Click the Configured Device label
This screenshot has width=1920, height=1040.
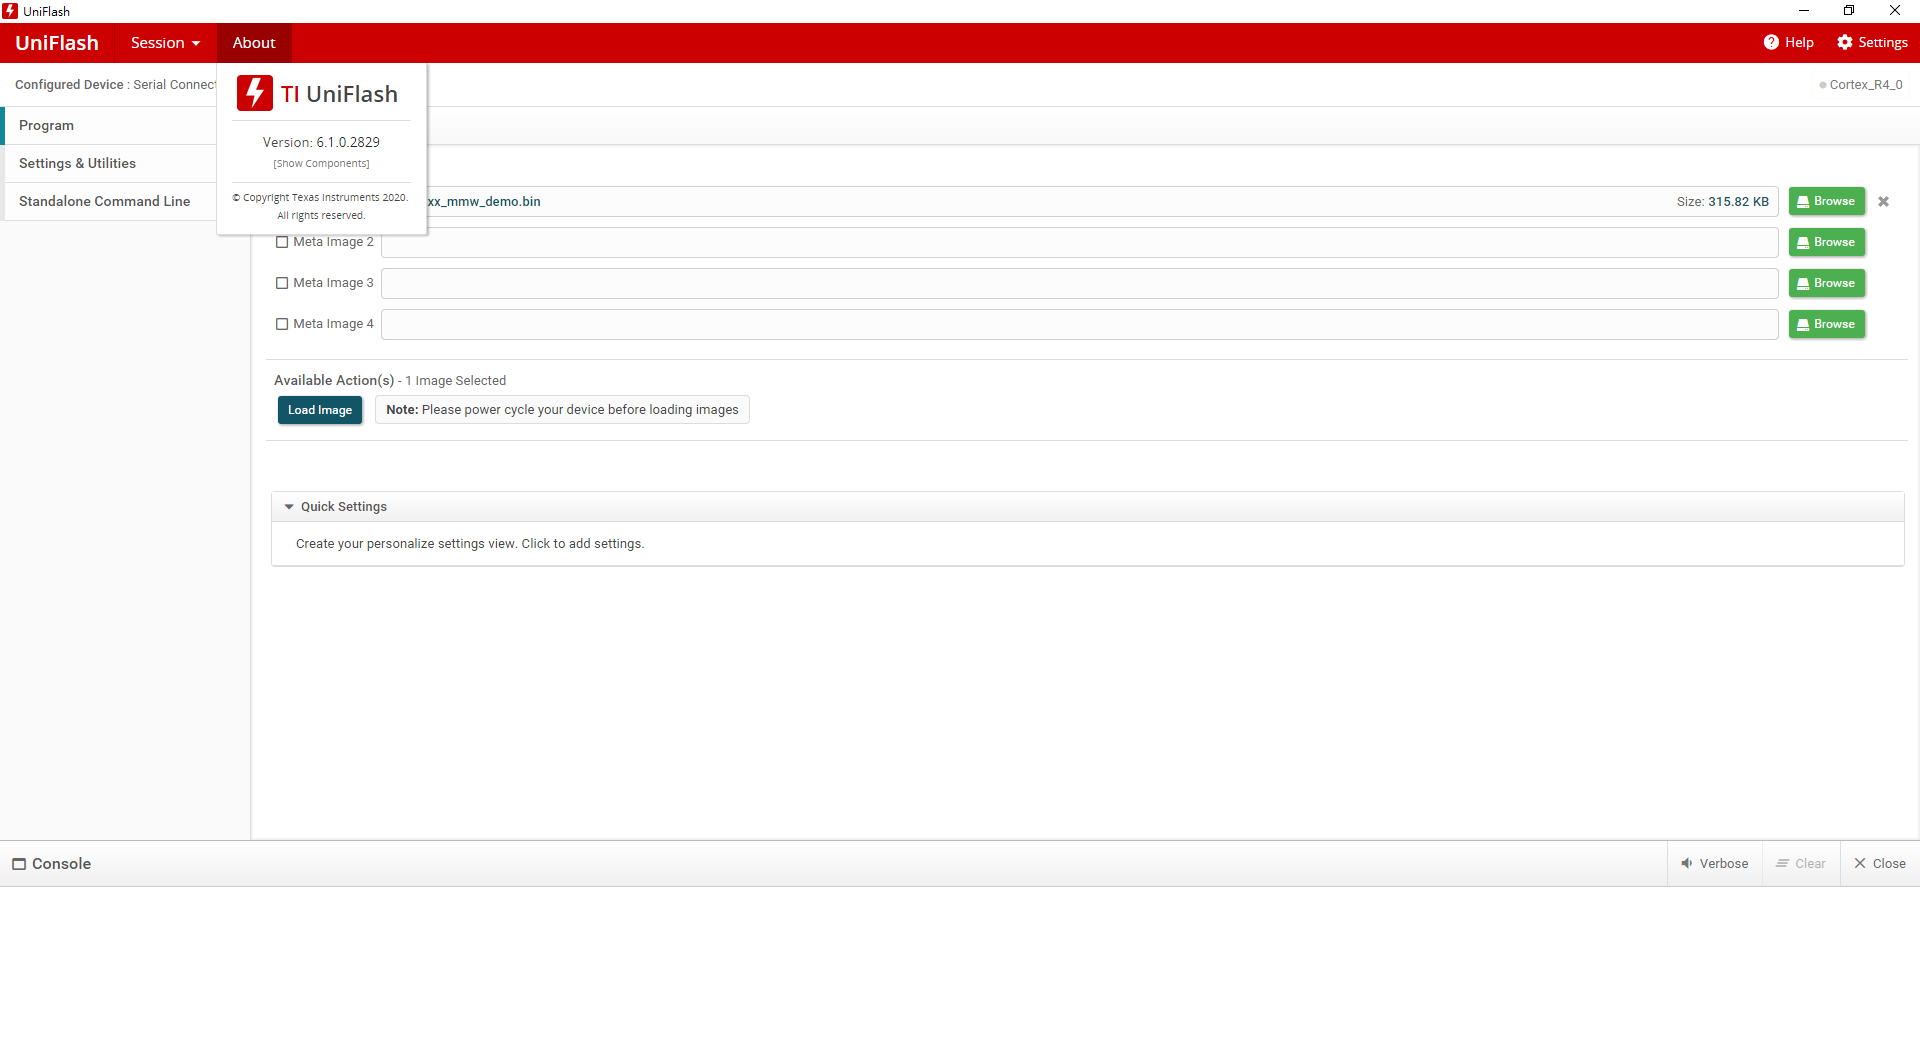pyautogui.click(x=69, y=85)
